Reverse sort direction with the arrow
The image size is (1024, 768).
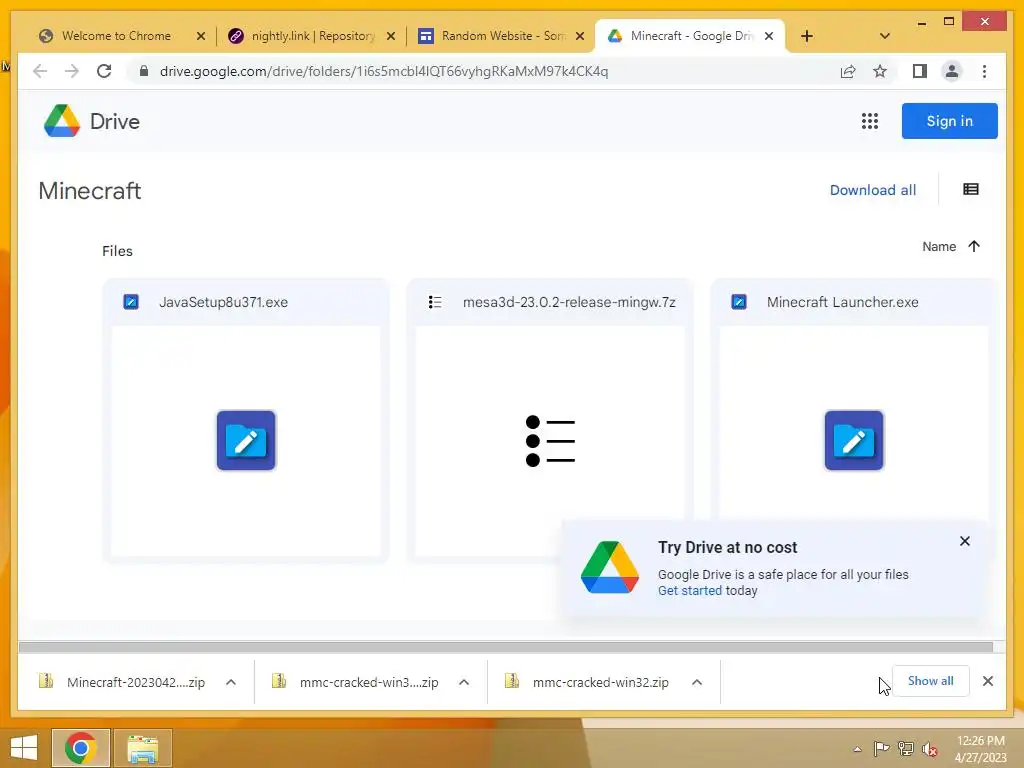[974, 246]
